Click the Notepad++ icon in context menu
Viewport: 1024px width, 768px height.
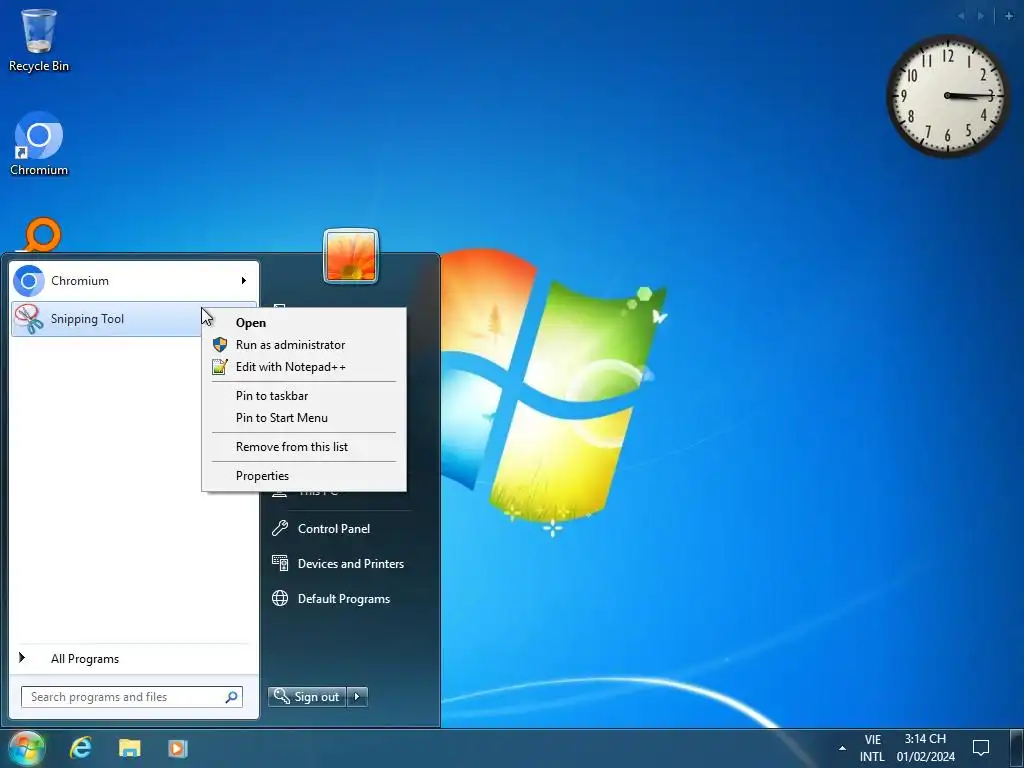(x=220, y=367)
